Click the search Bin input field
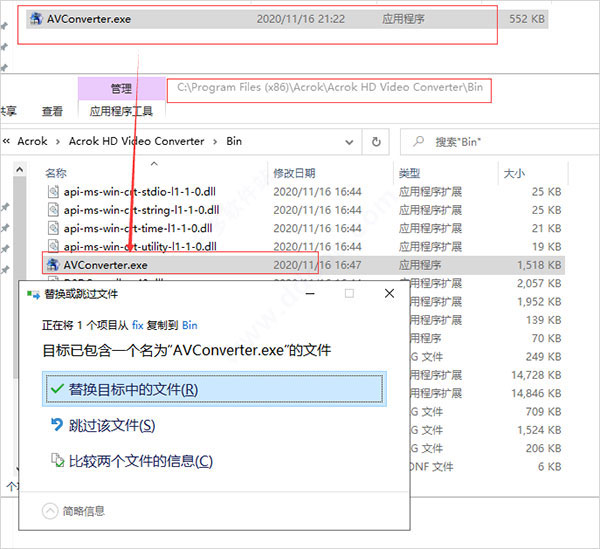Screen dimensions: 600x549 [x=499, y=142]
